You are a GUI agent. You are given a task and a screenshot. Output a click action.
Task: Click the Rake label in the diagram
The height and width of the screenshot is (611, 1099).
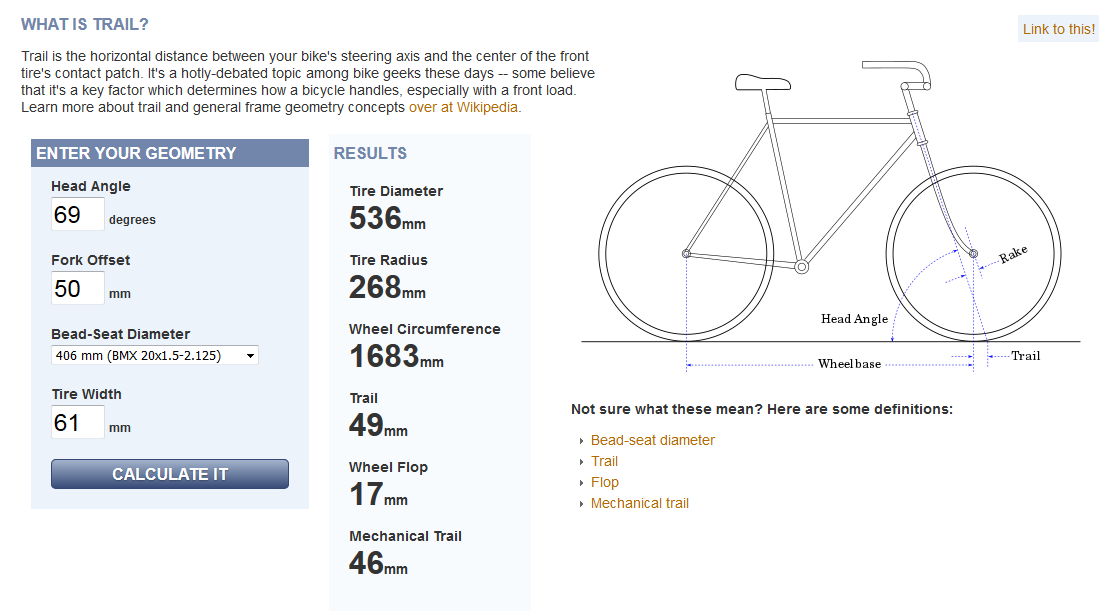[1013, 256]
